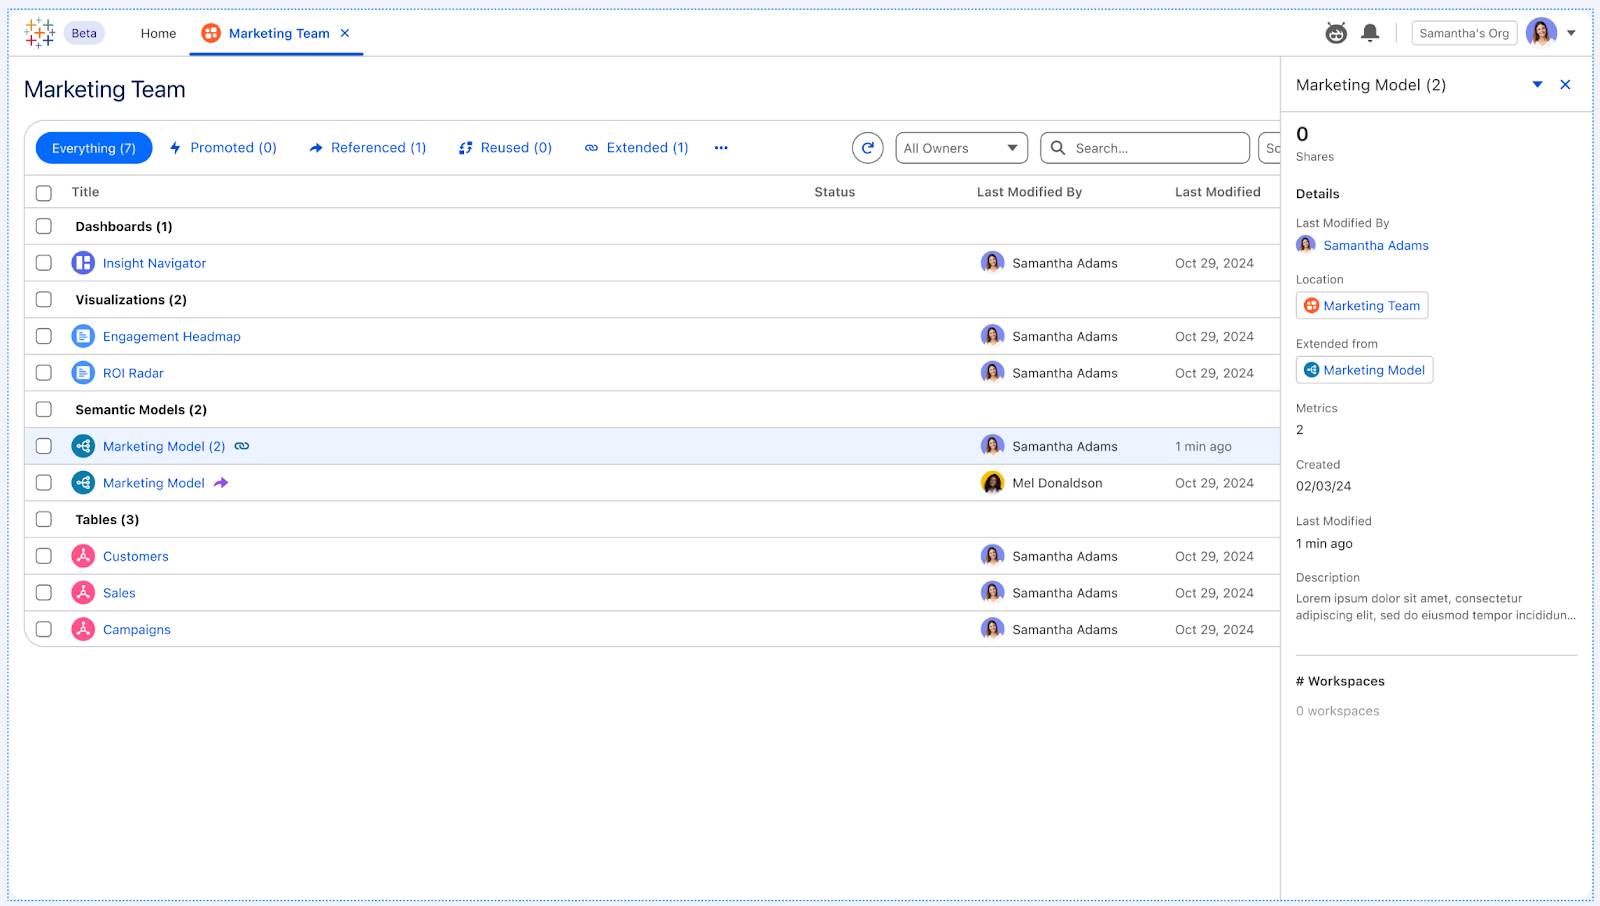This screenshot has height=906, width=1600.
Task: Click the Insight Navigator dashboard icon
Action: point(83,263)
